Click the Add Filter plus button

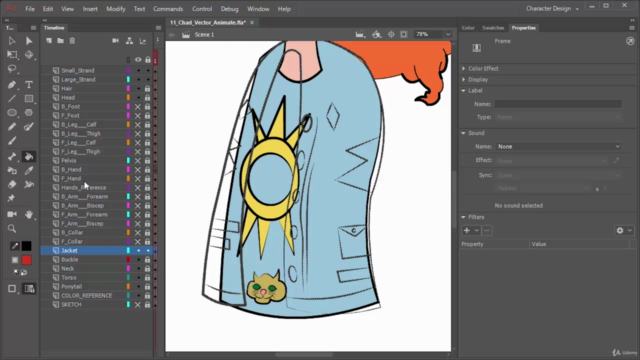[467, 231]
